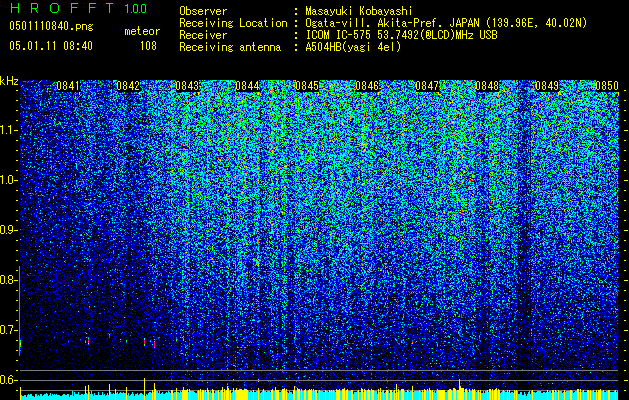Click the 'meteor' label
629x400 pixels.
tap(142, 31)
